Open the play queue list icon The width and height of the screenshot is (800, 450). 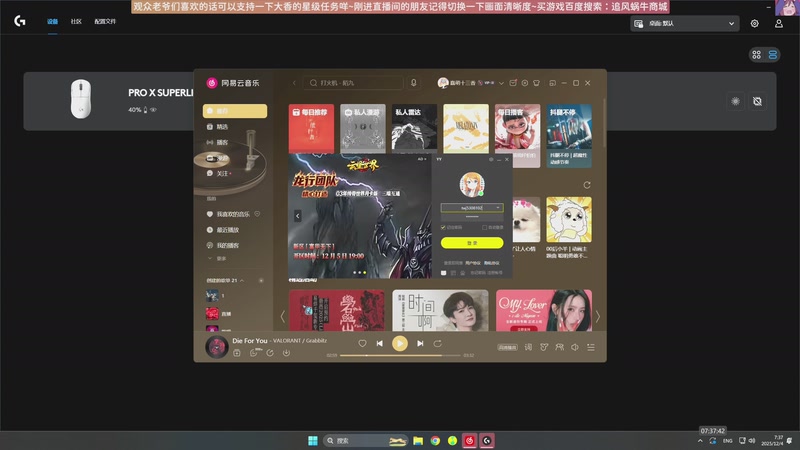tap(590, 347)
